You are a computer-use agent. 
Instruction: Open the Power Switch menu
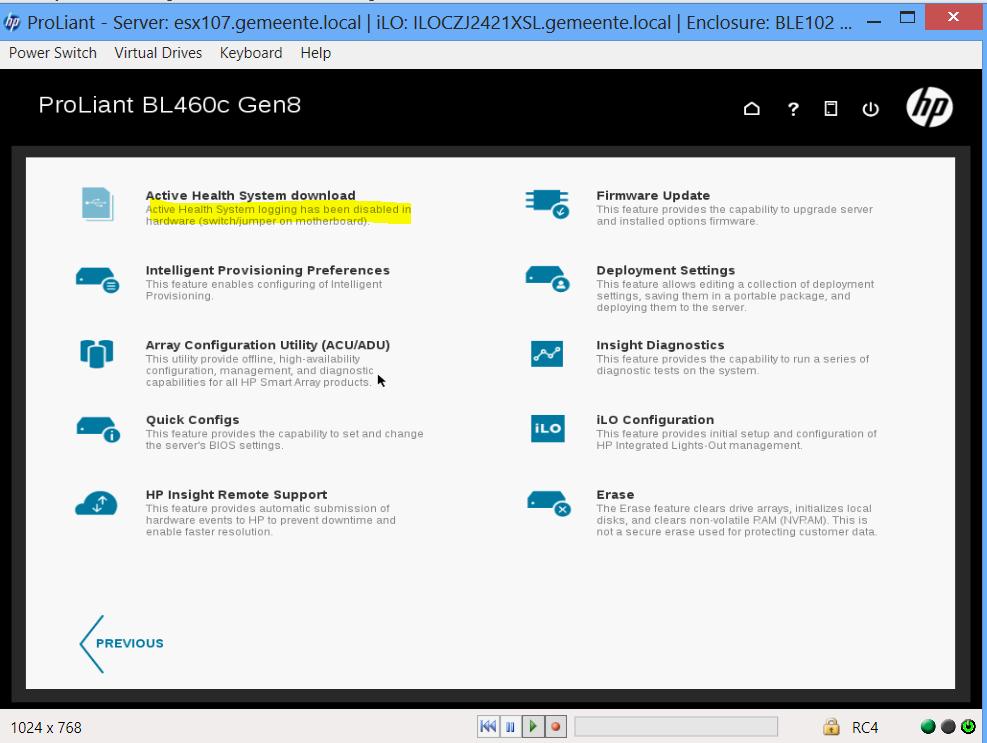pos(53,53)
